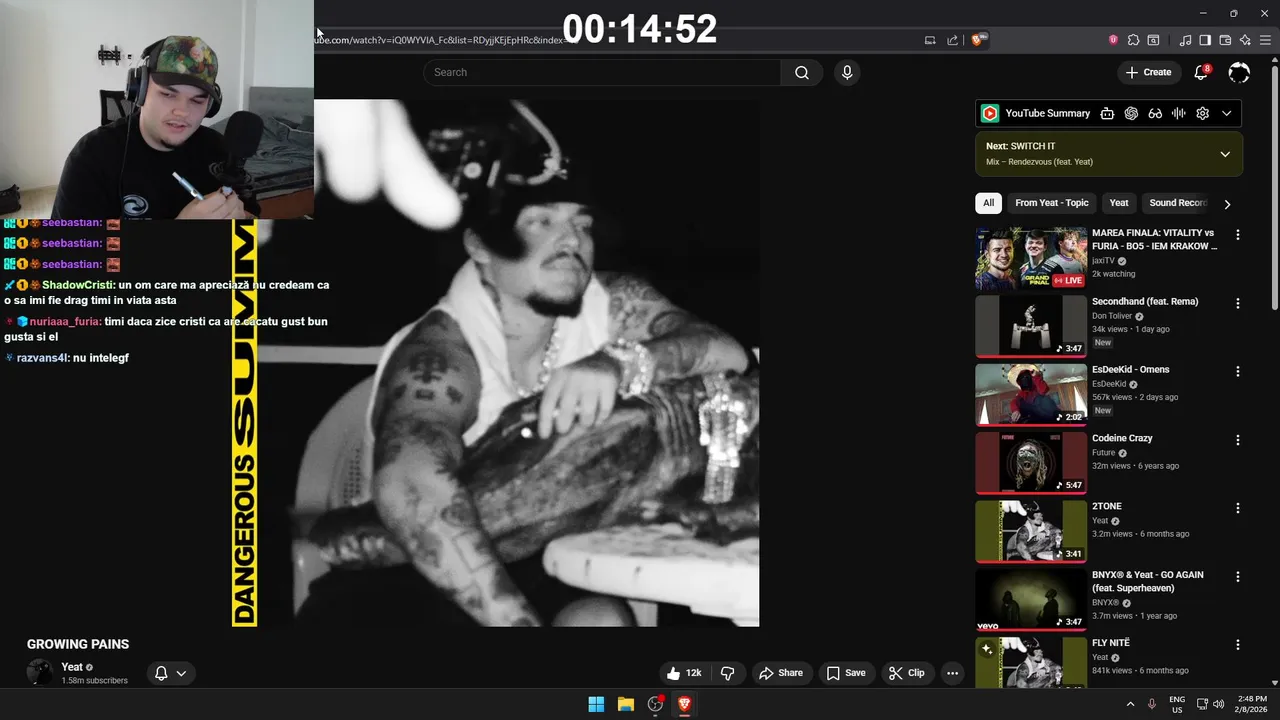
Task: Click the Yeat channel avatar
Action: 40,672
